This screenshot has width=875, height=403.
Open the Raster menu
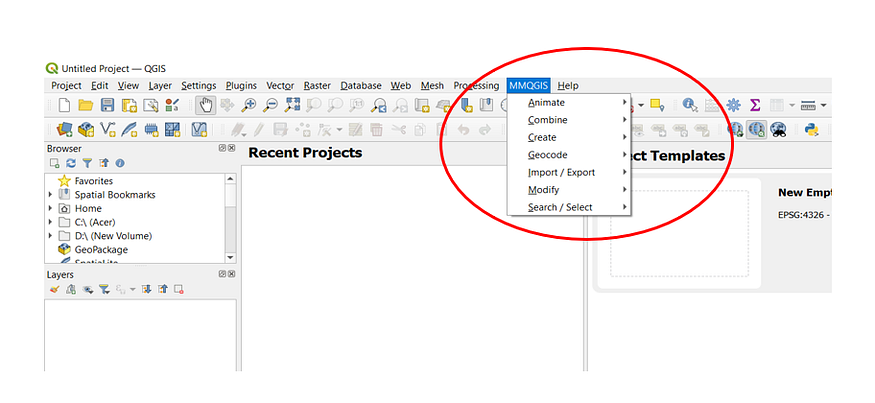click(317, 85)
